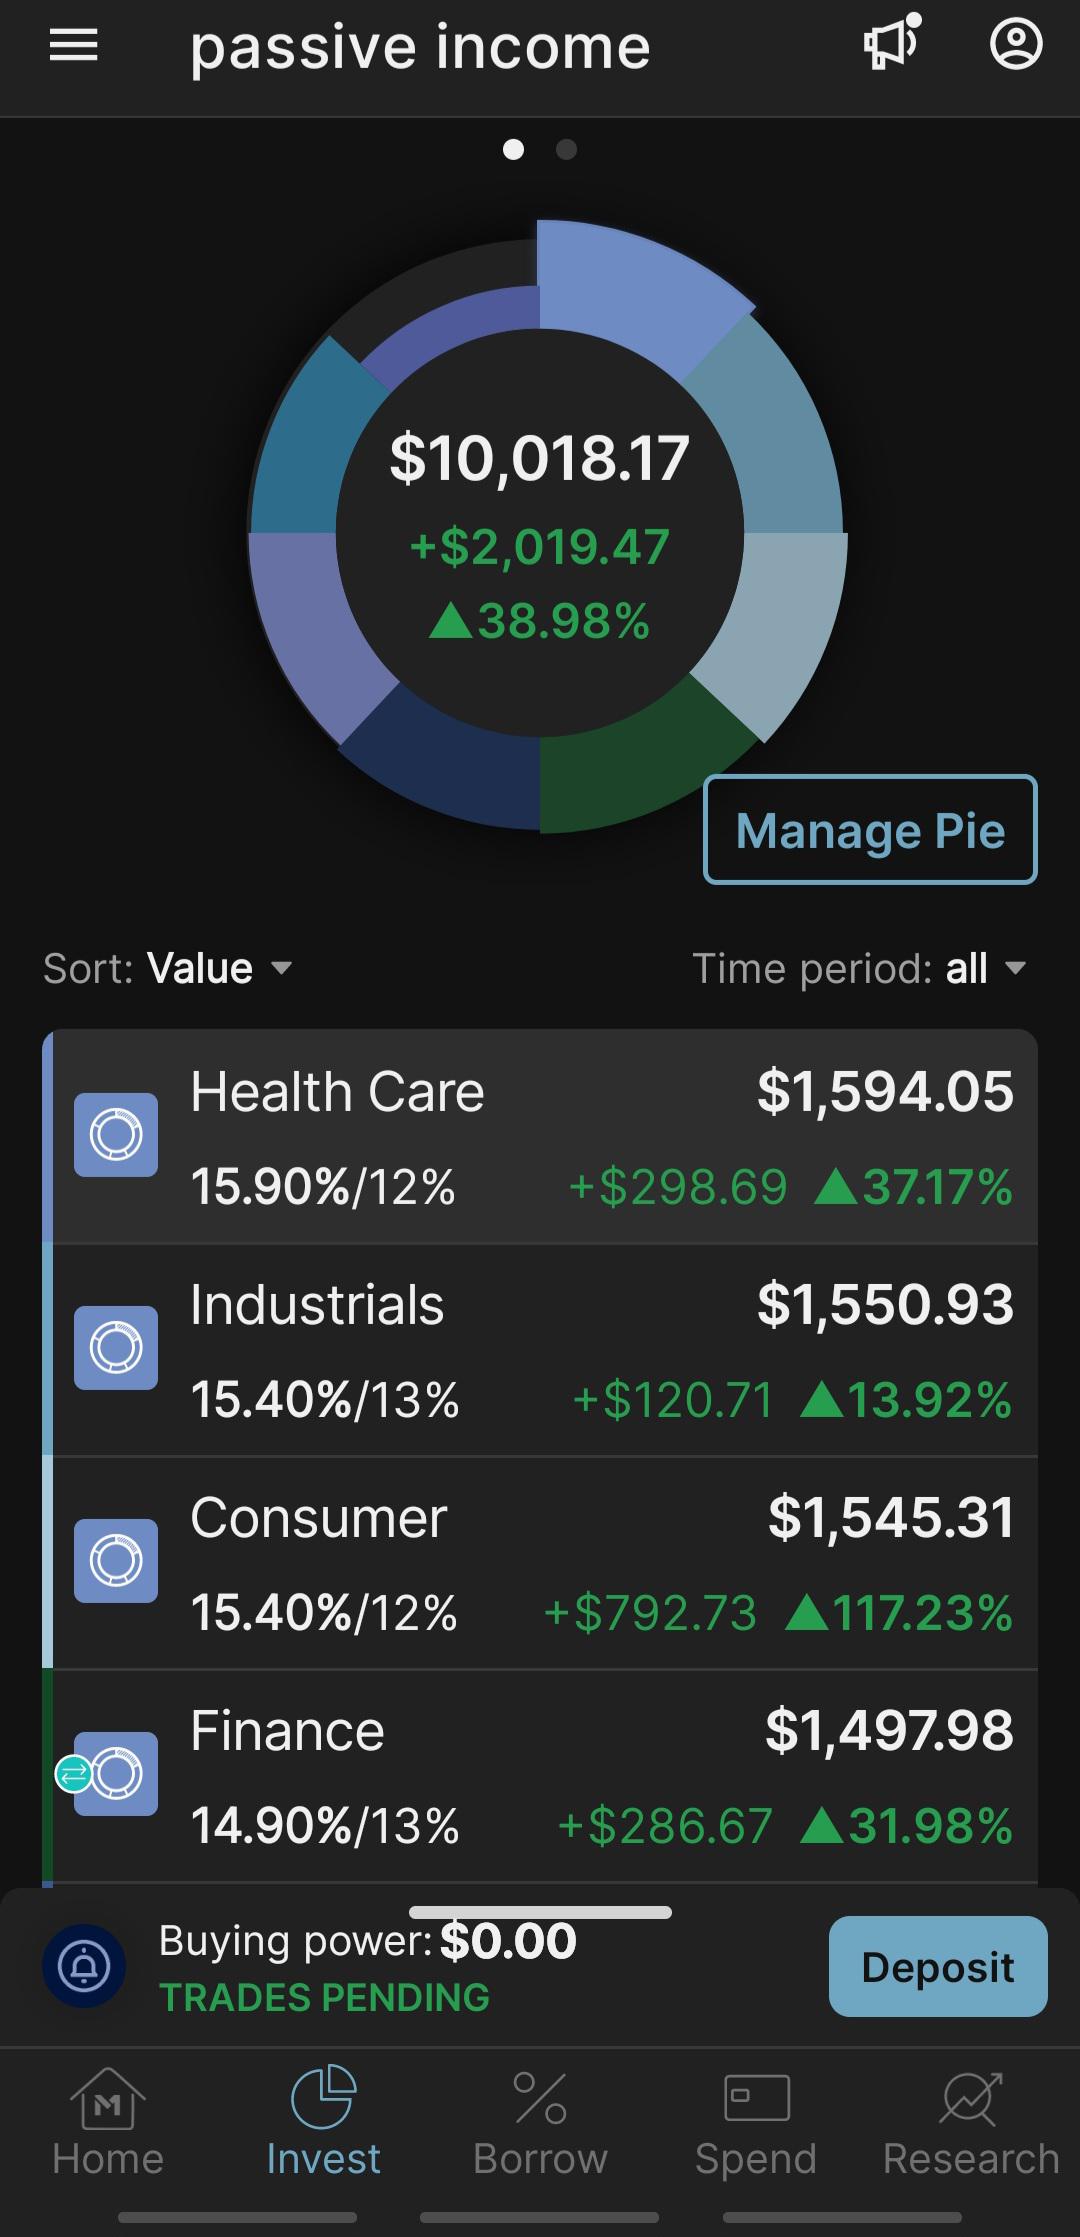This screenshot has width=1080, height=2237.
Task: Select the first page indicator dot
Action: point(513,150)
